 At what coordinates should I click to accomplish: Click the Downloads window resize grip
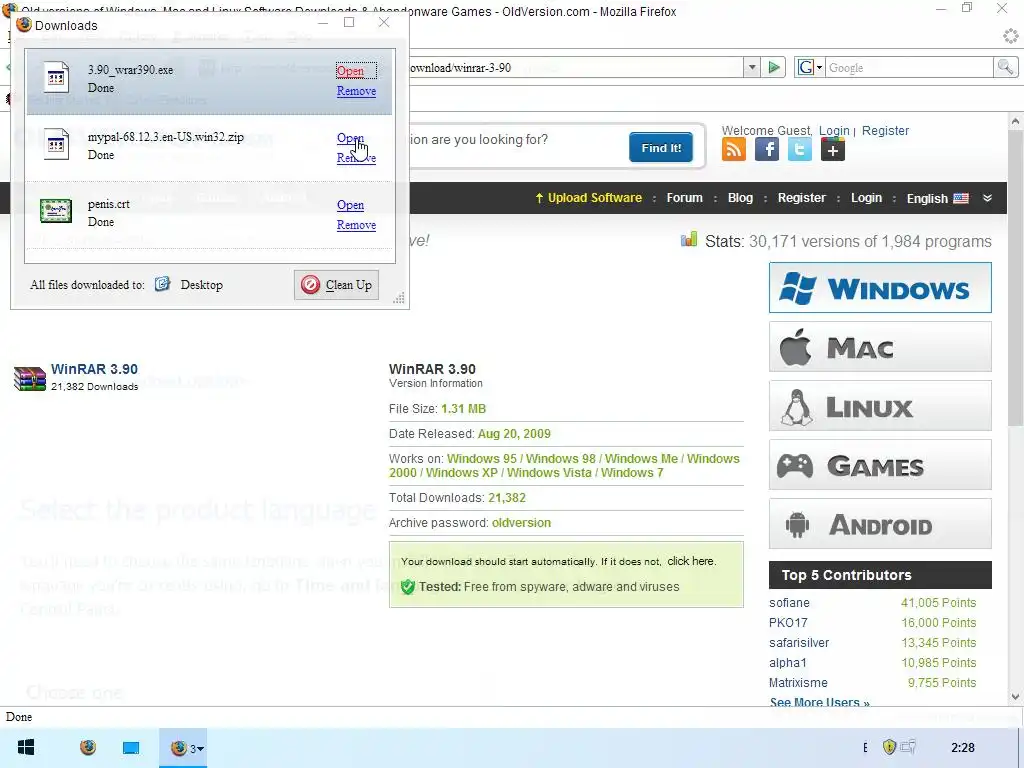pyautogui.click(x=399, y=298)
